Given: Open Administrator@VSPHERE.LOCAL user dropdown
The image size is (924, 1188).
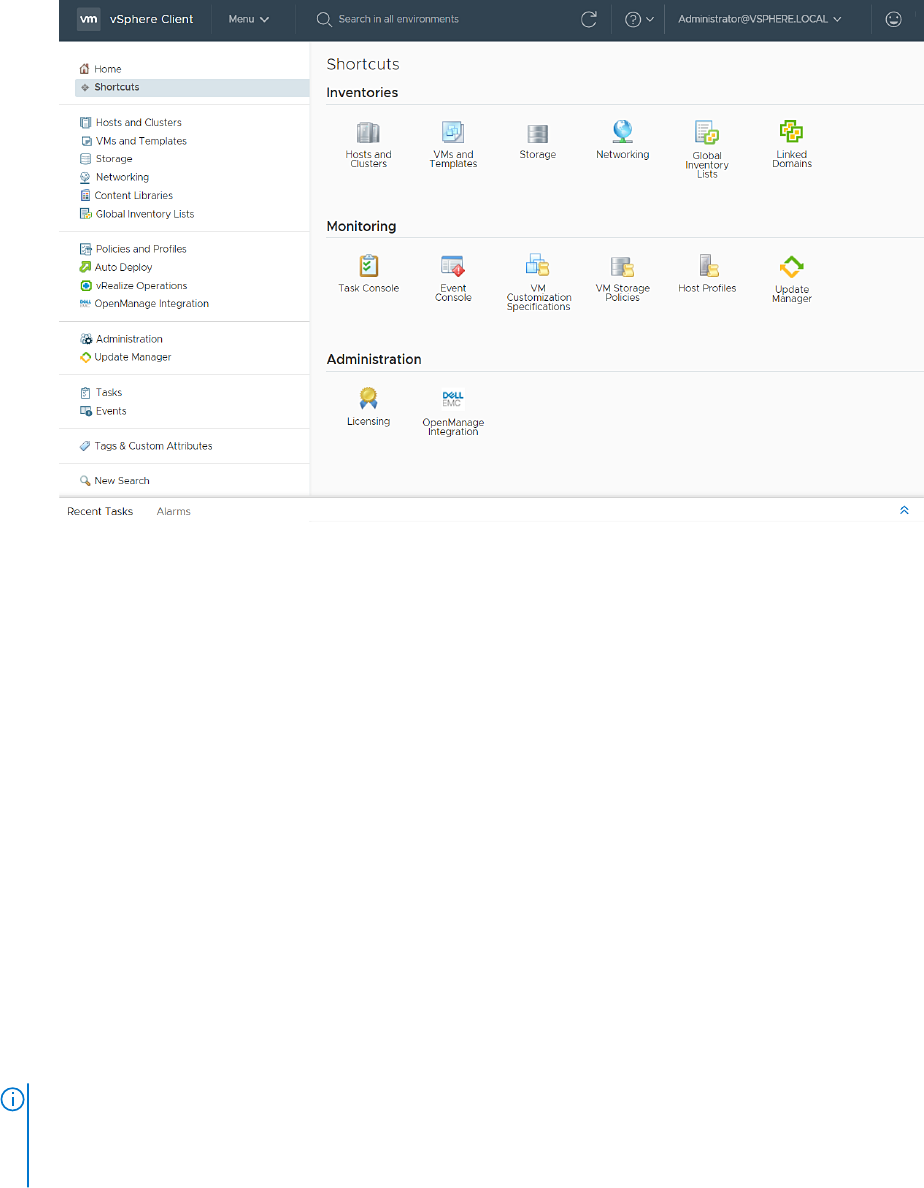Looking at the screenshot, I should (x=760, y=19).
